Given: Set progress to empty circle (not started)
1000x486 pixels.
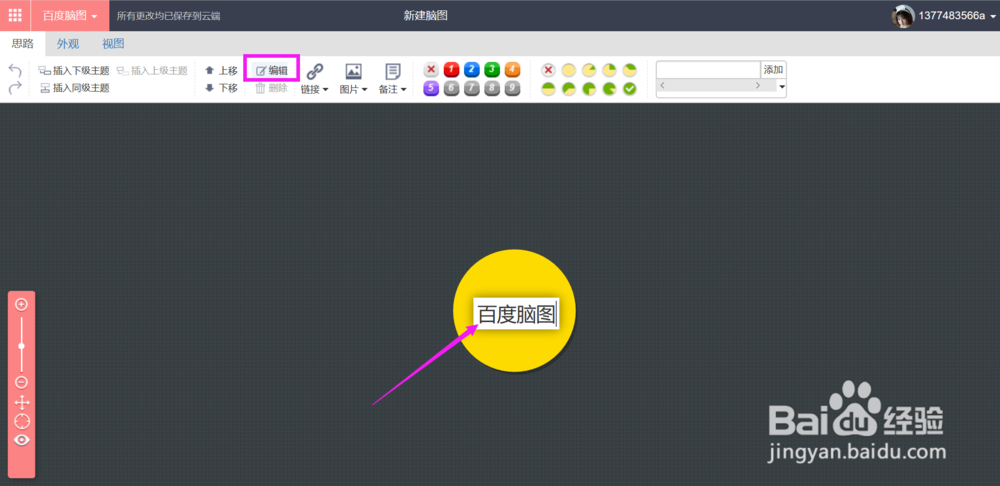Looking at the screenshot, I should coord(568,70).
